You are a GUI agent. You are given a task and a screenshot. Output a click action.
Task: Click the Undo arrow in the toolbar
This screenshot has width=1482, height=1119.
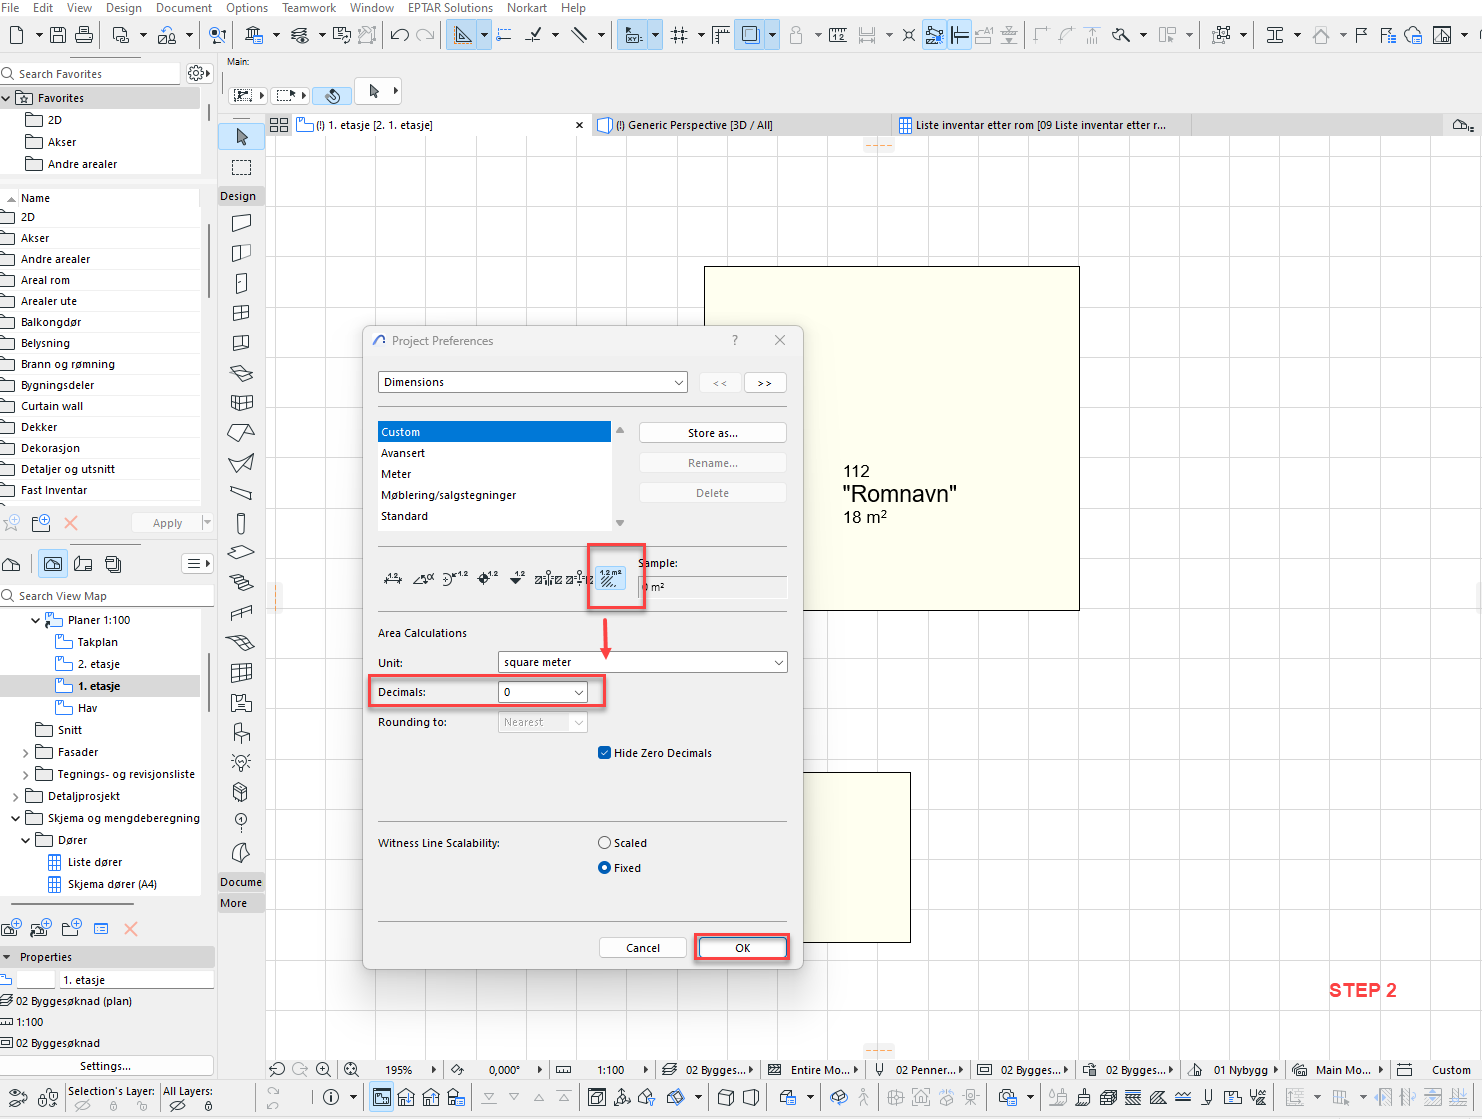click(x=399, y=35)
